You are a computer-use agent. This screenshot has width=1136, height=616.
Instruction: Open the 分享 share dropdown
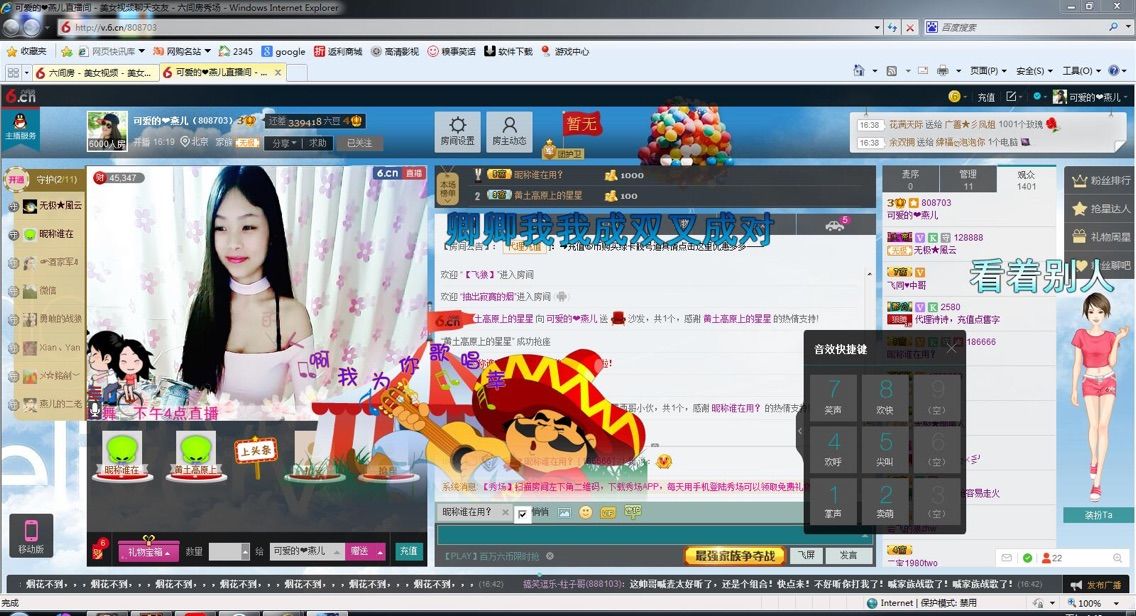pyautogui.click(x=284, y=143)
